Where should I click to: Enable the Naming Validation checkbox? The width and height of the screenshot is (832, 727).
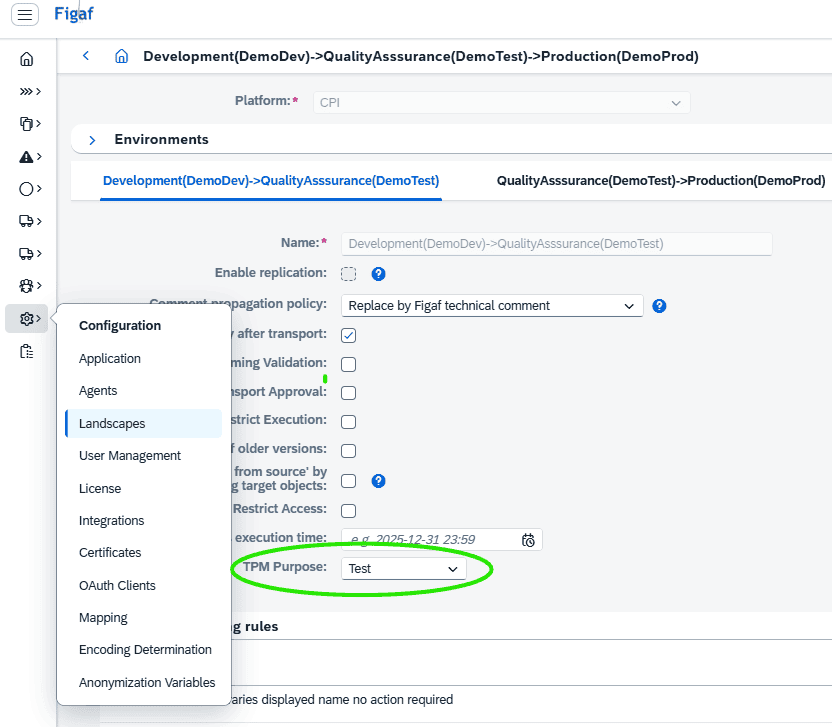349,364
